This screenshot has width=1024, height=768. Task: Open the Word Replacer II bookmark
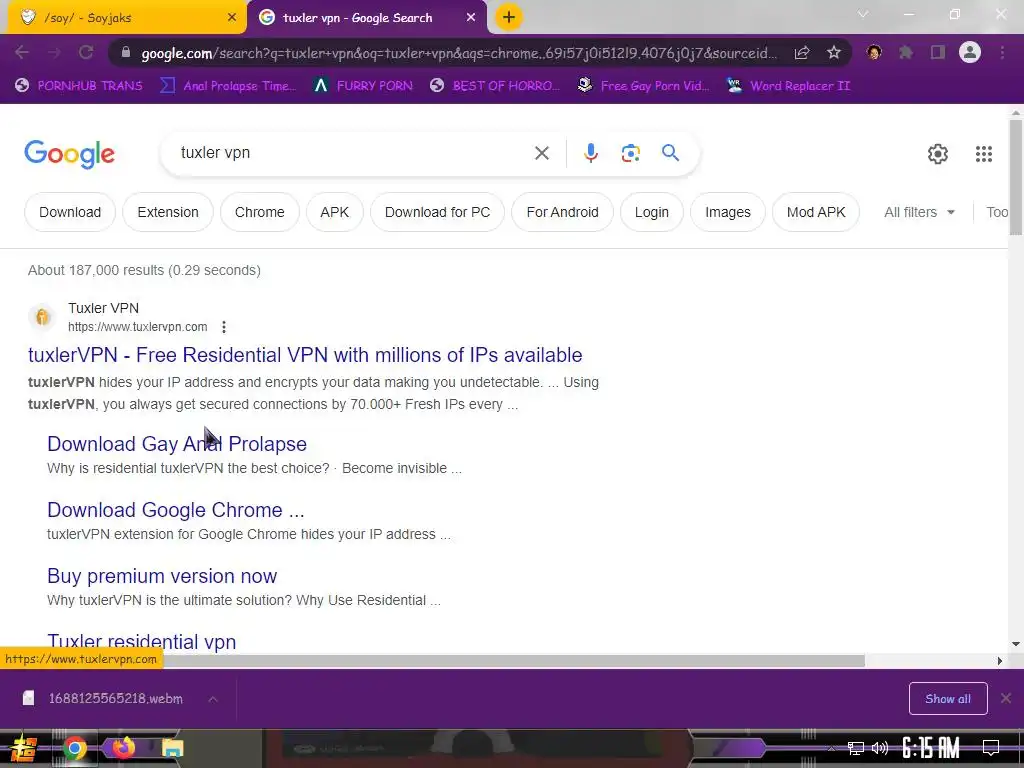(x=788, y=86)
